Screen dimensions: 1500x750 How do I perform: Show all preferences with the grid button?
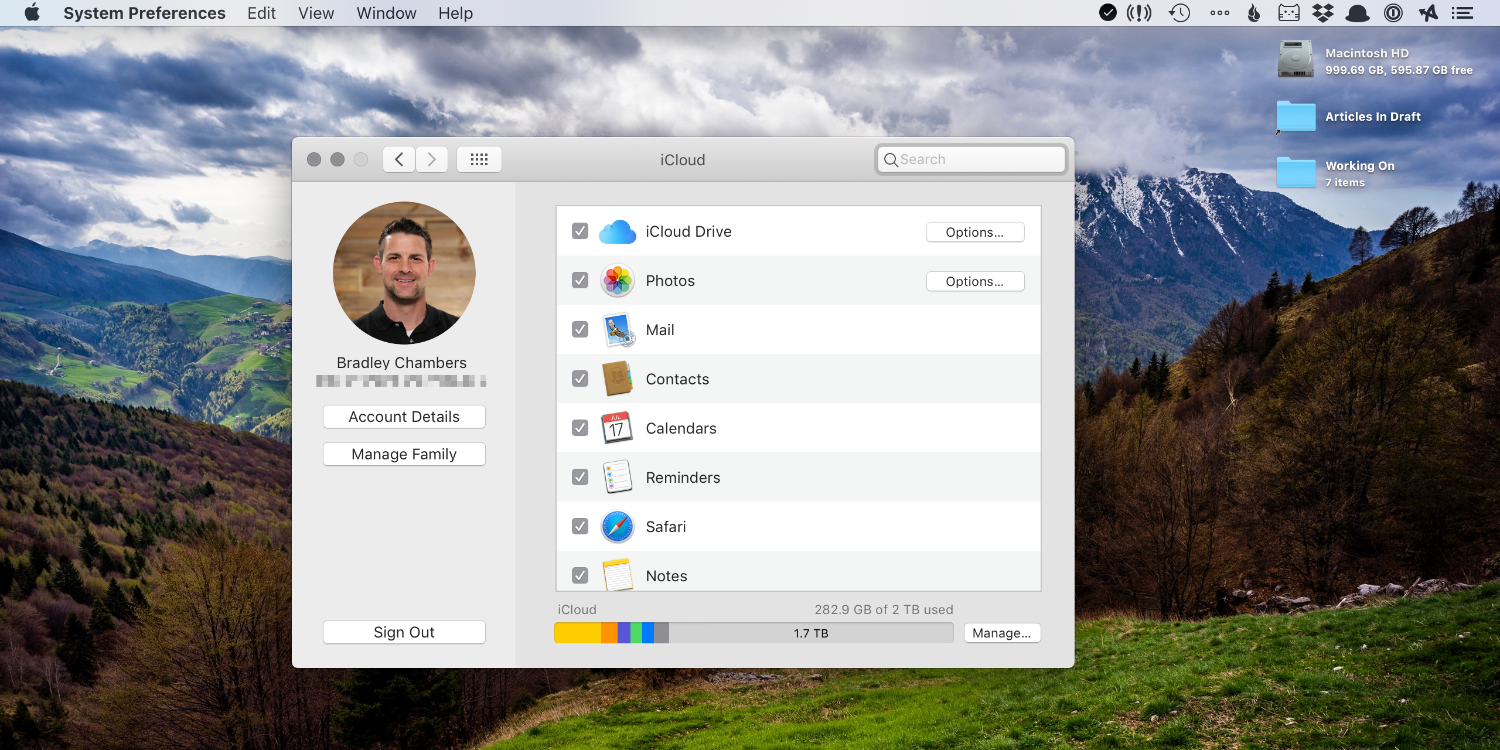click(479, 159)
